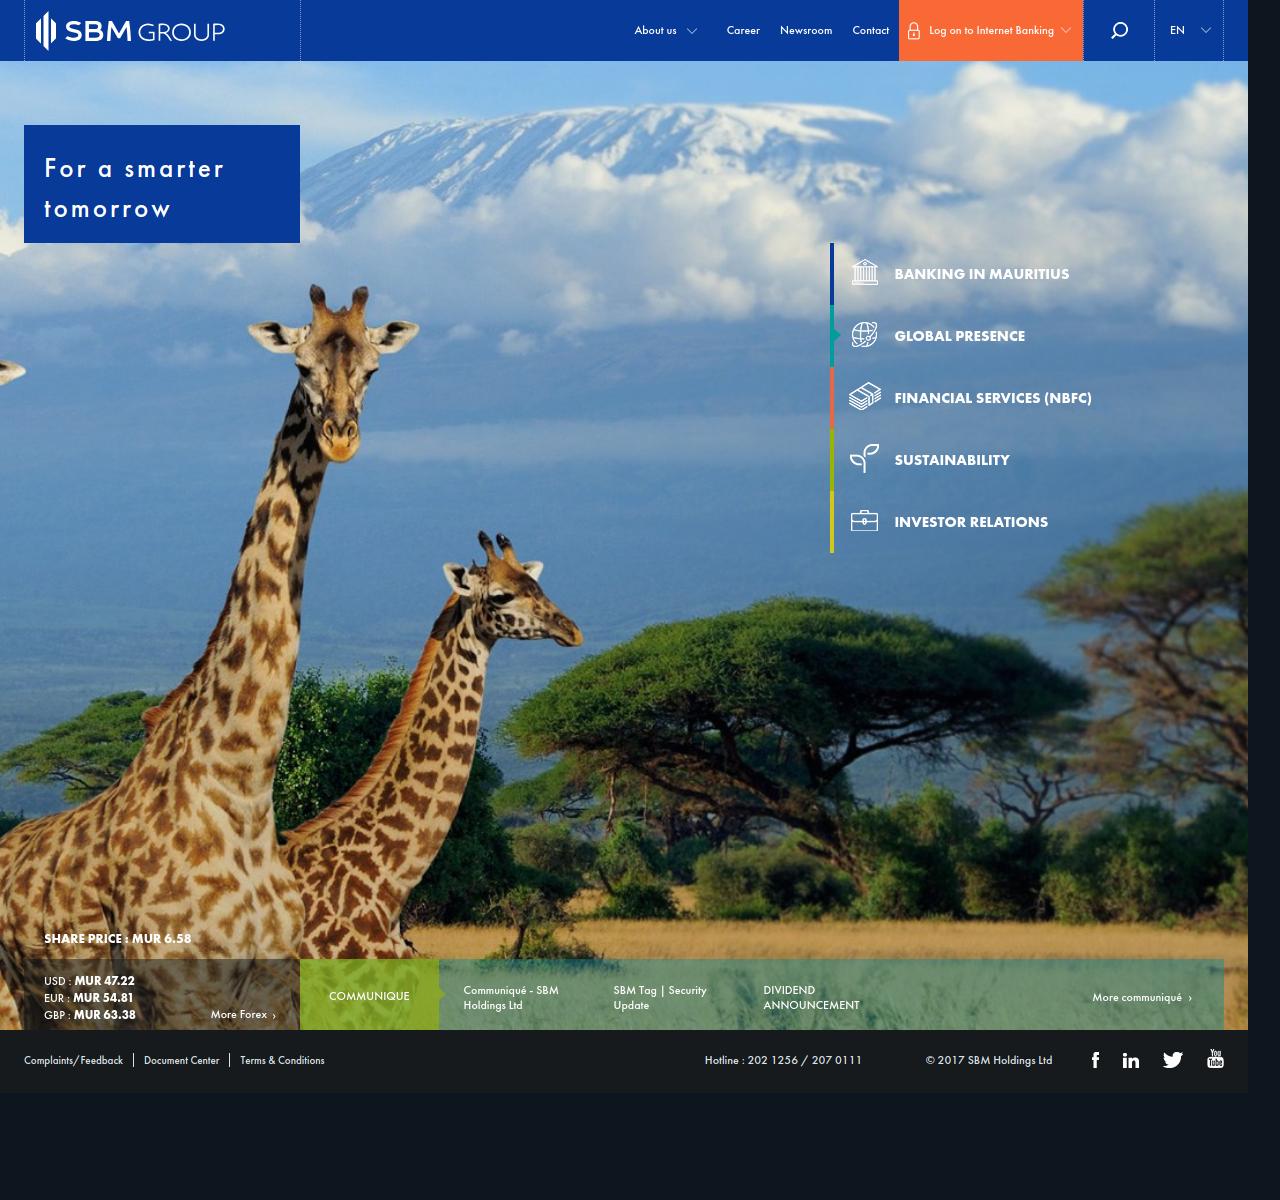Screen dimensions: 1280x1200
Task: Click the SBM Group logo
Action: [x=131, y=31]
